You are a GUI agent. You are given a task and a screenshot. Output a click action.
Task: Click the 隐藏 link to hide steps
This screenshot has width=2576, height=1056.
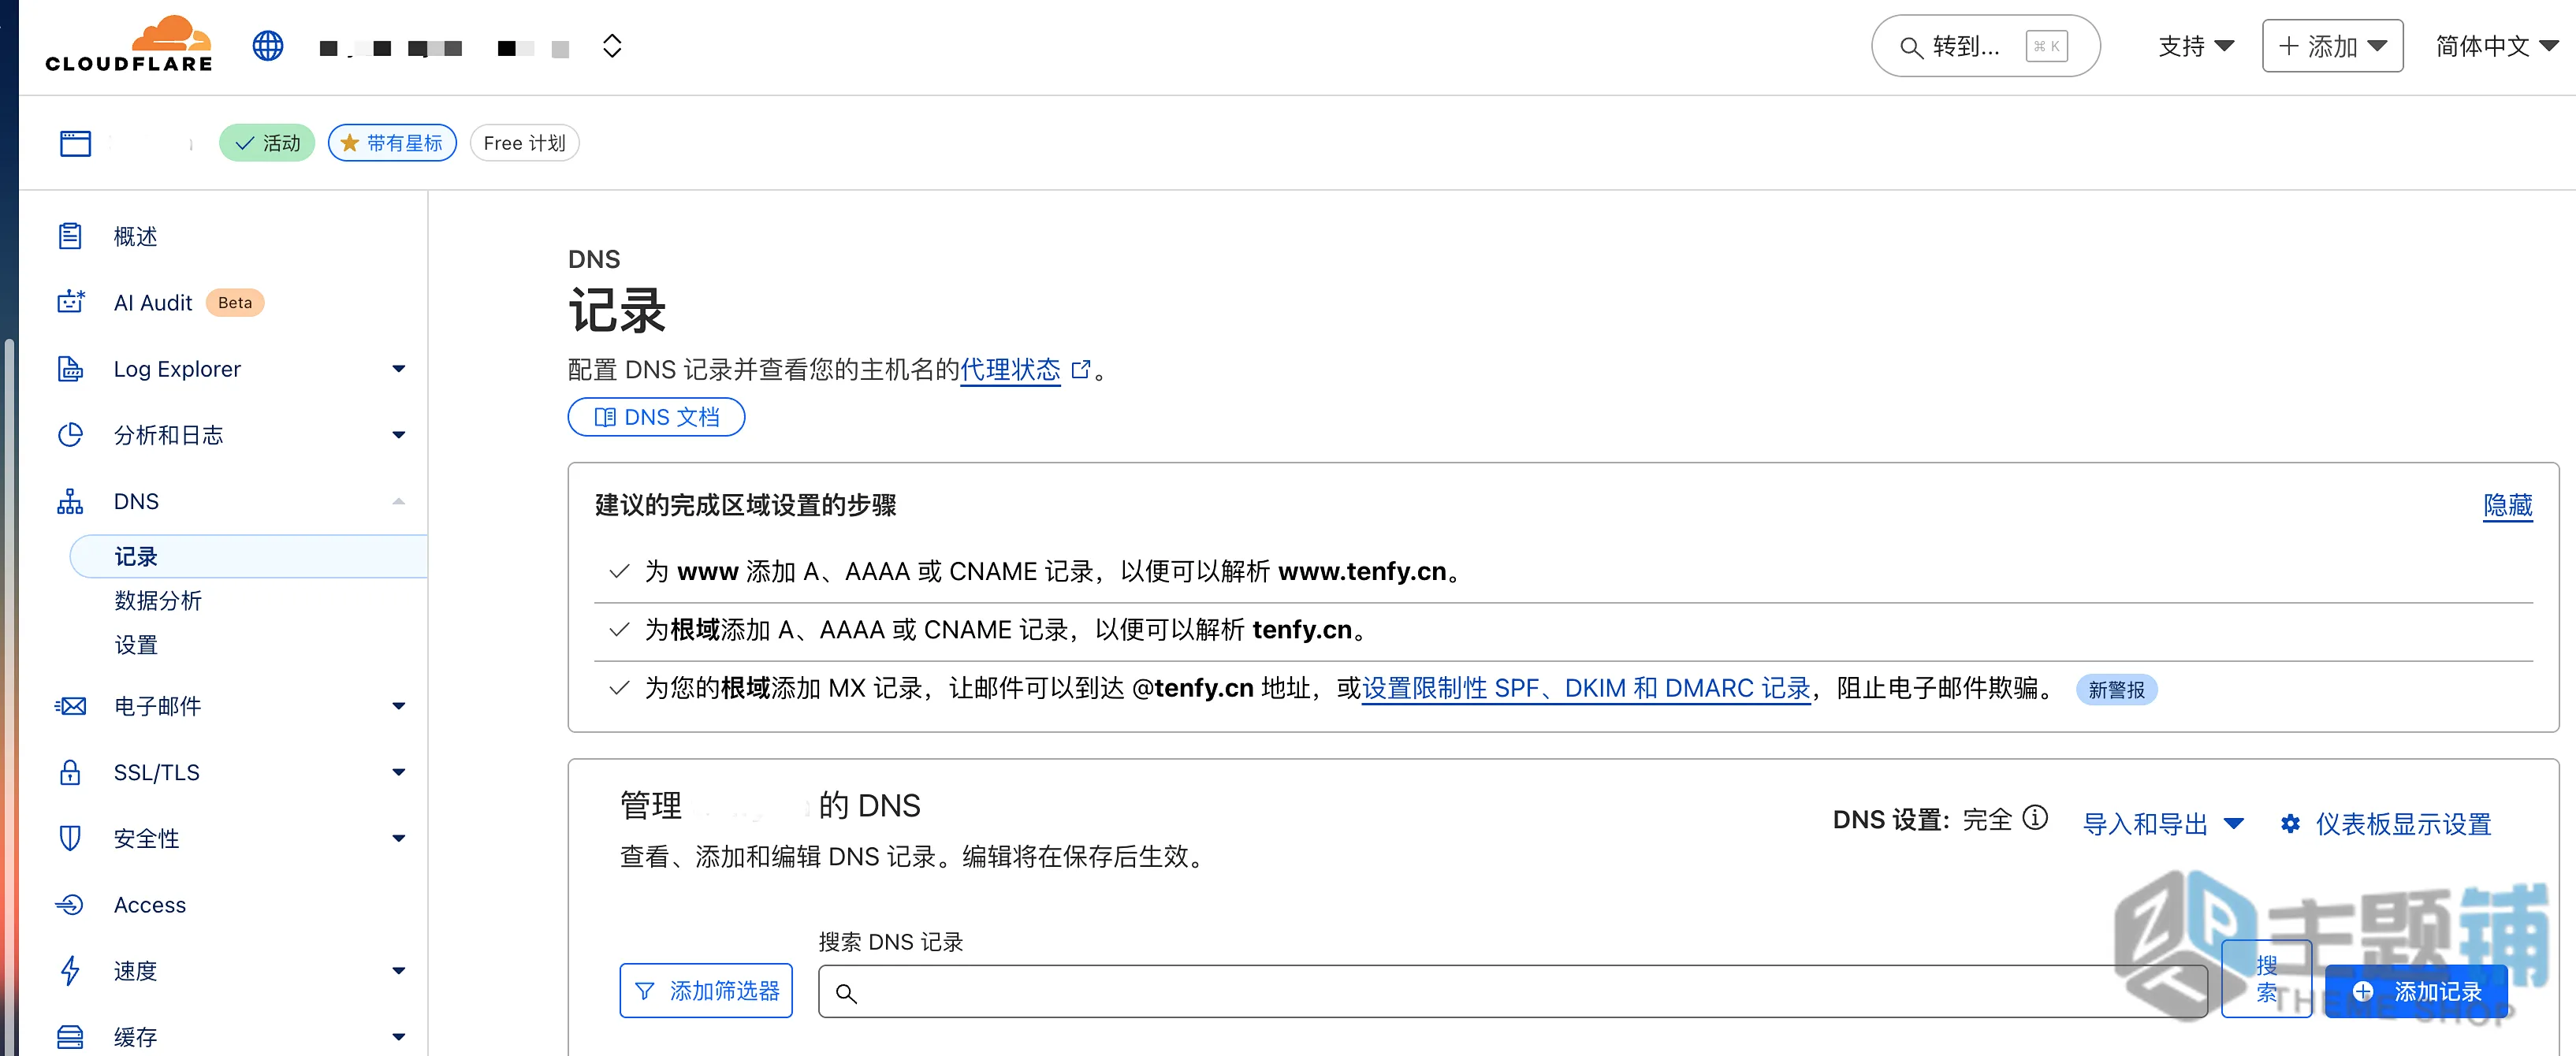click(2508, 505)
